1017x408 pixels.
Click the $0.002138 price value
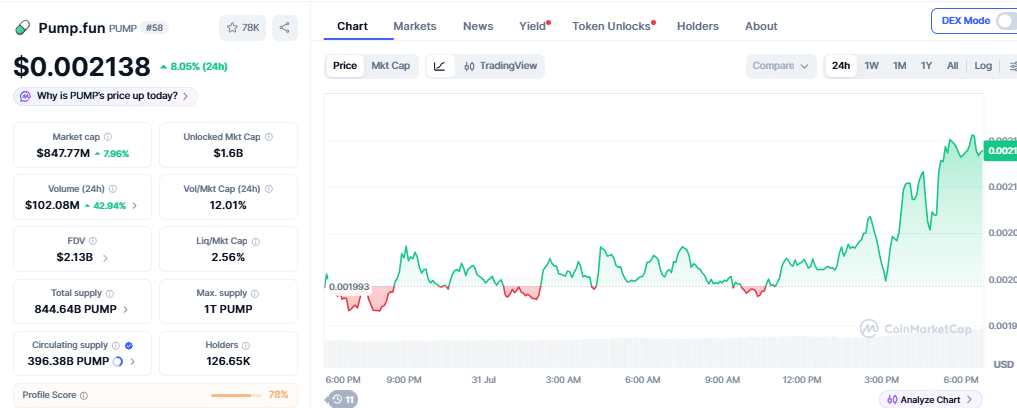[x=82, y=66]
